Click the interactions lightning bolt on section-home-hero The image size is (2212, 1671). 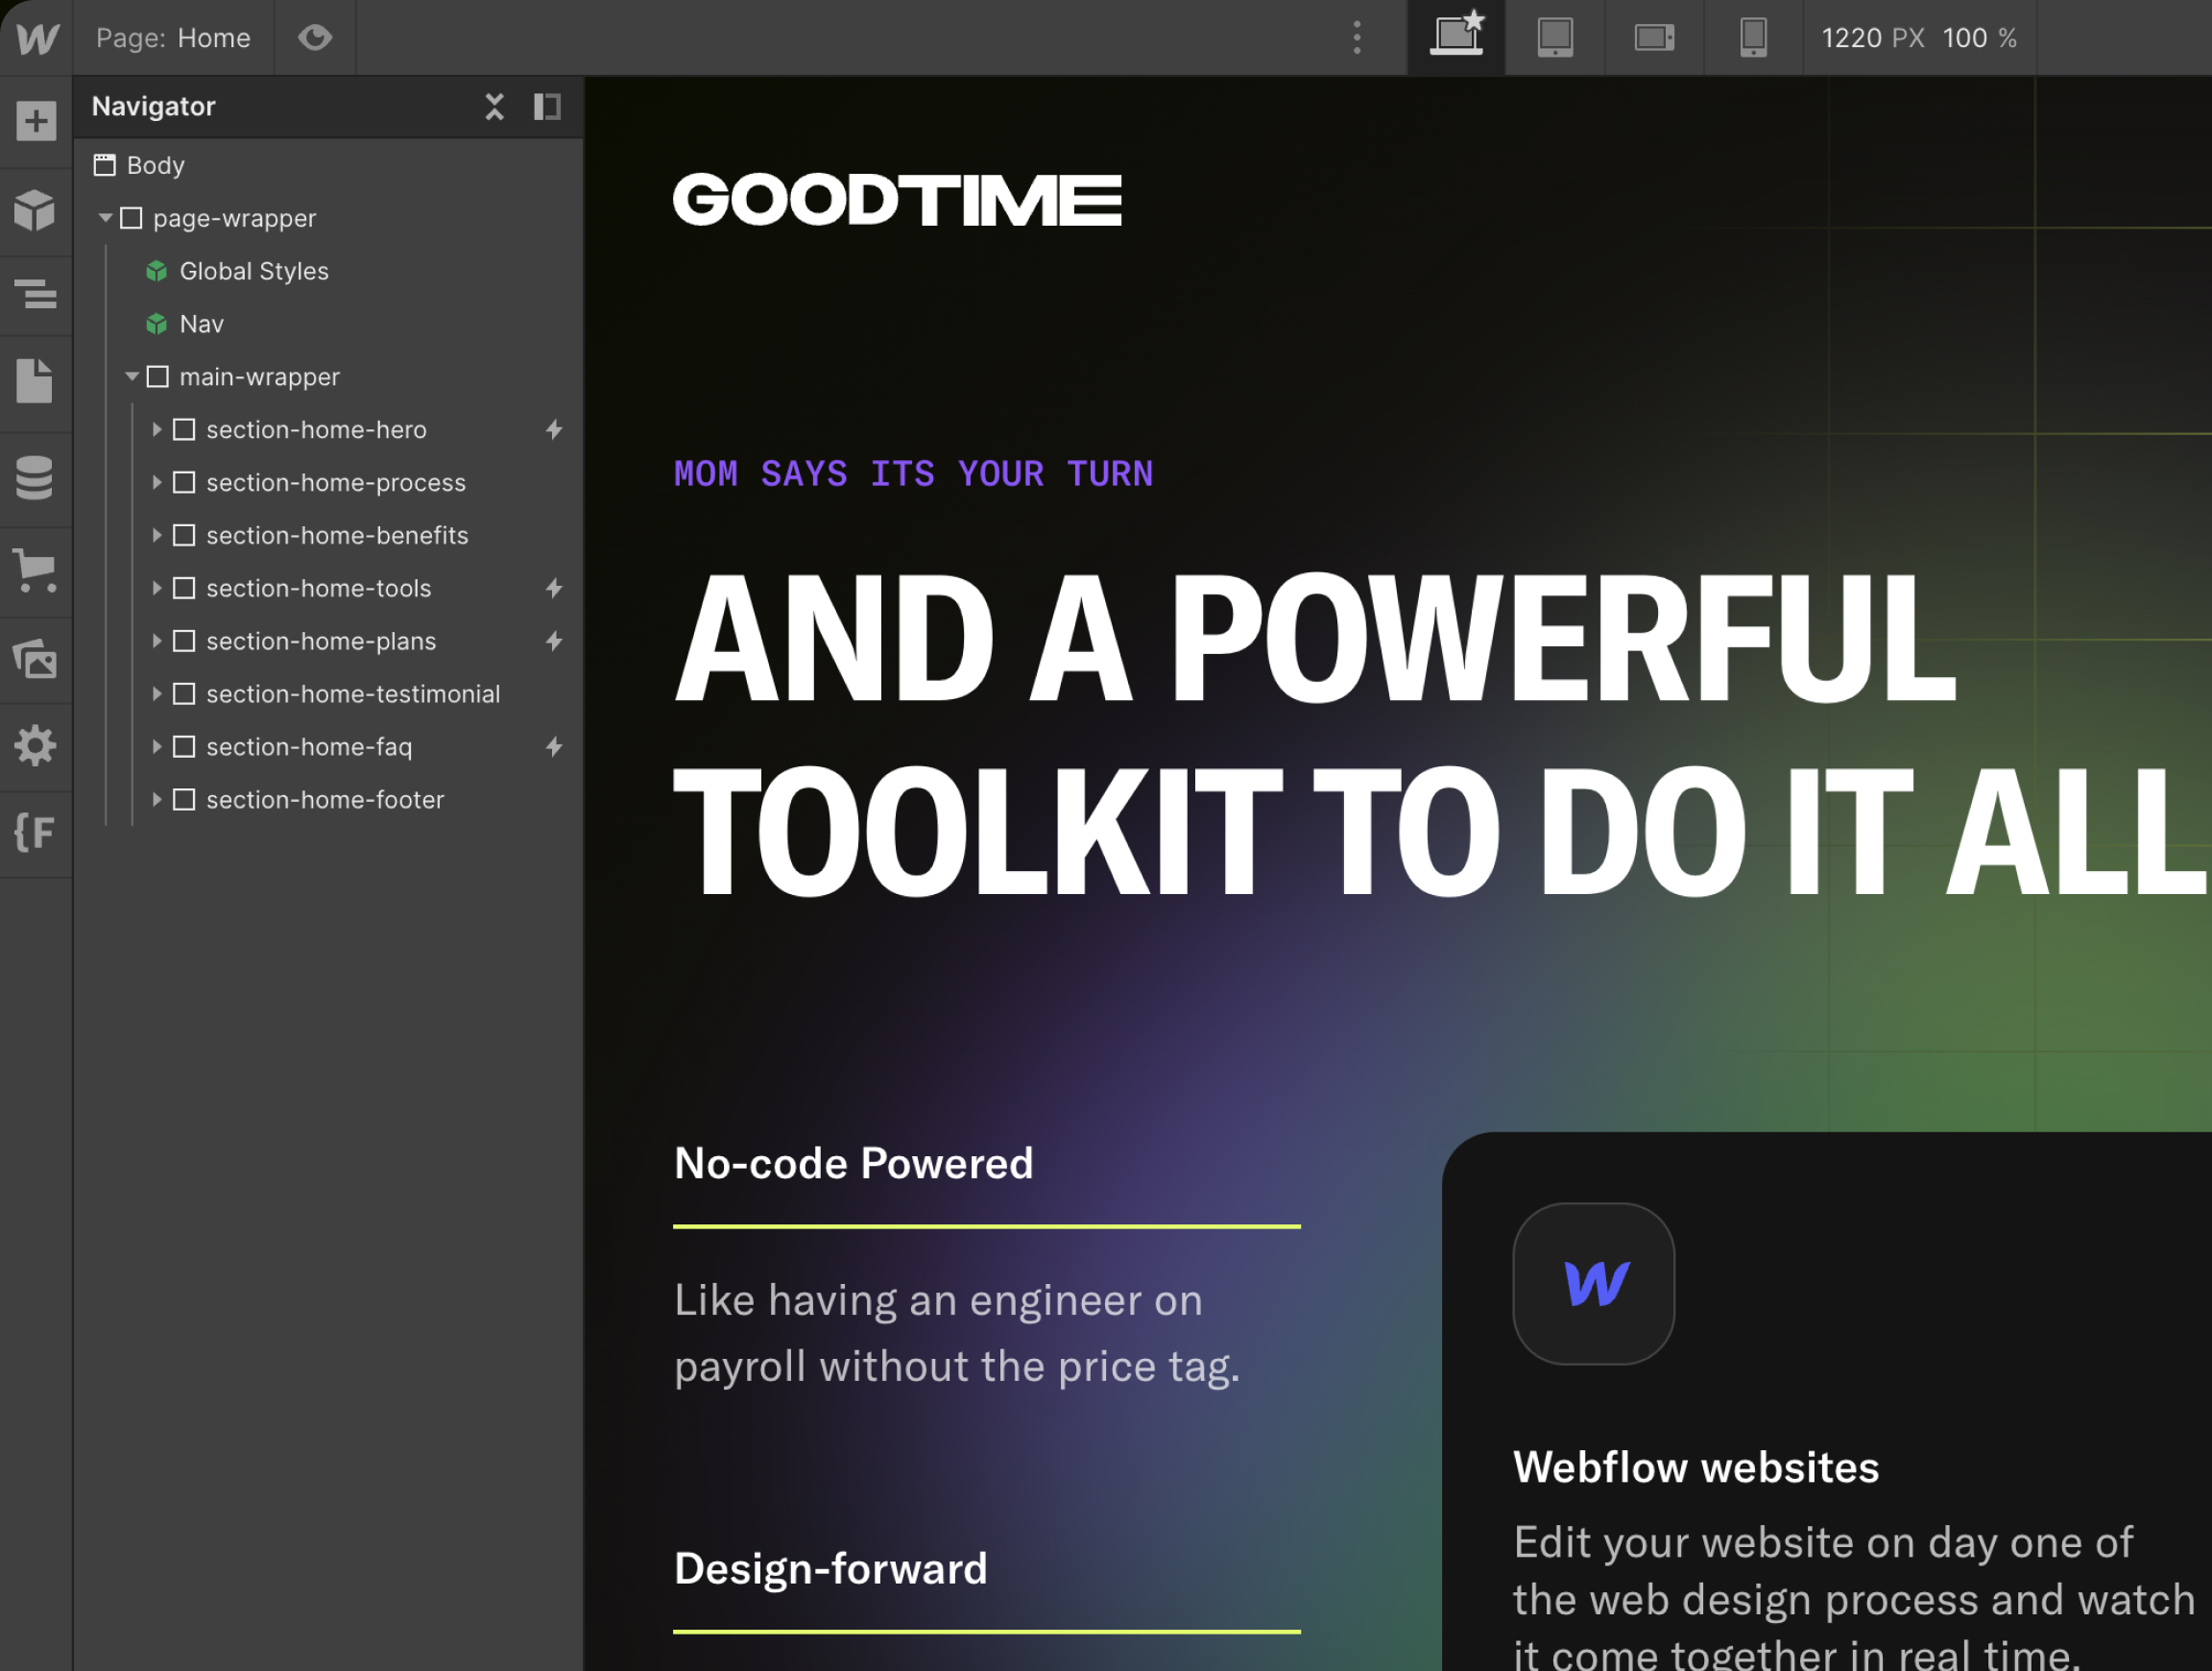(556, 429)
